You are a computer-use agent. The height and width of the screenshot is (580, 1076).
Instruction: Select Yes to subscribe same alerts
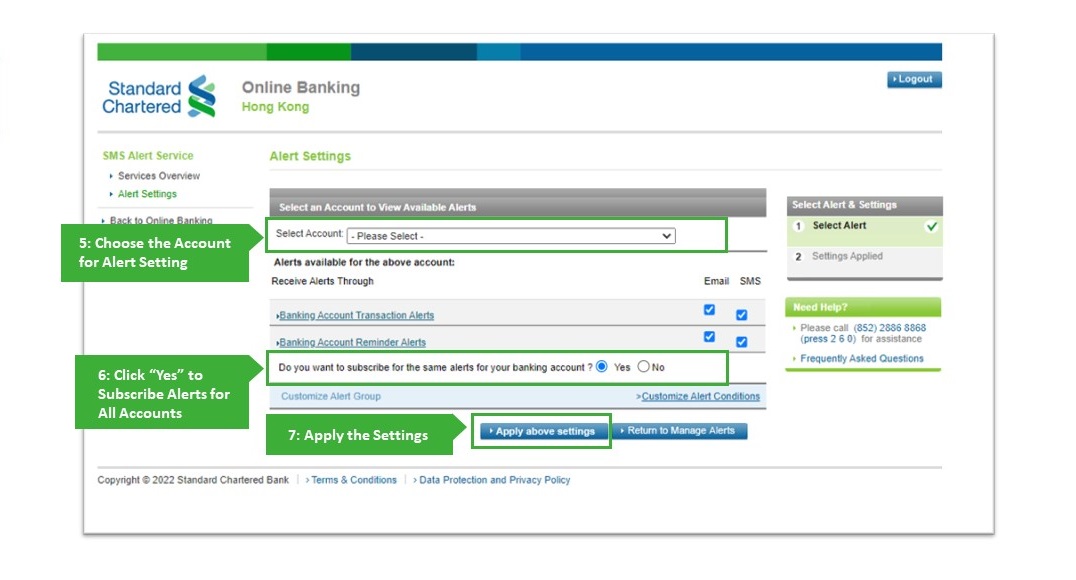pyautogui.click(x=602, y=367)
